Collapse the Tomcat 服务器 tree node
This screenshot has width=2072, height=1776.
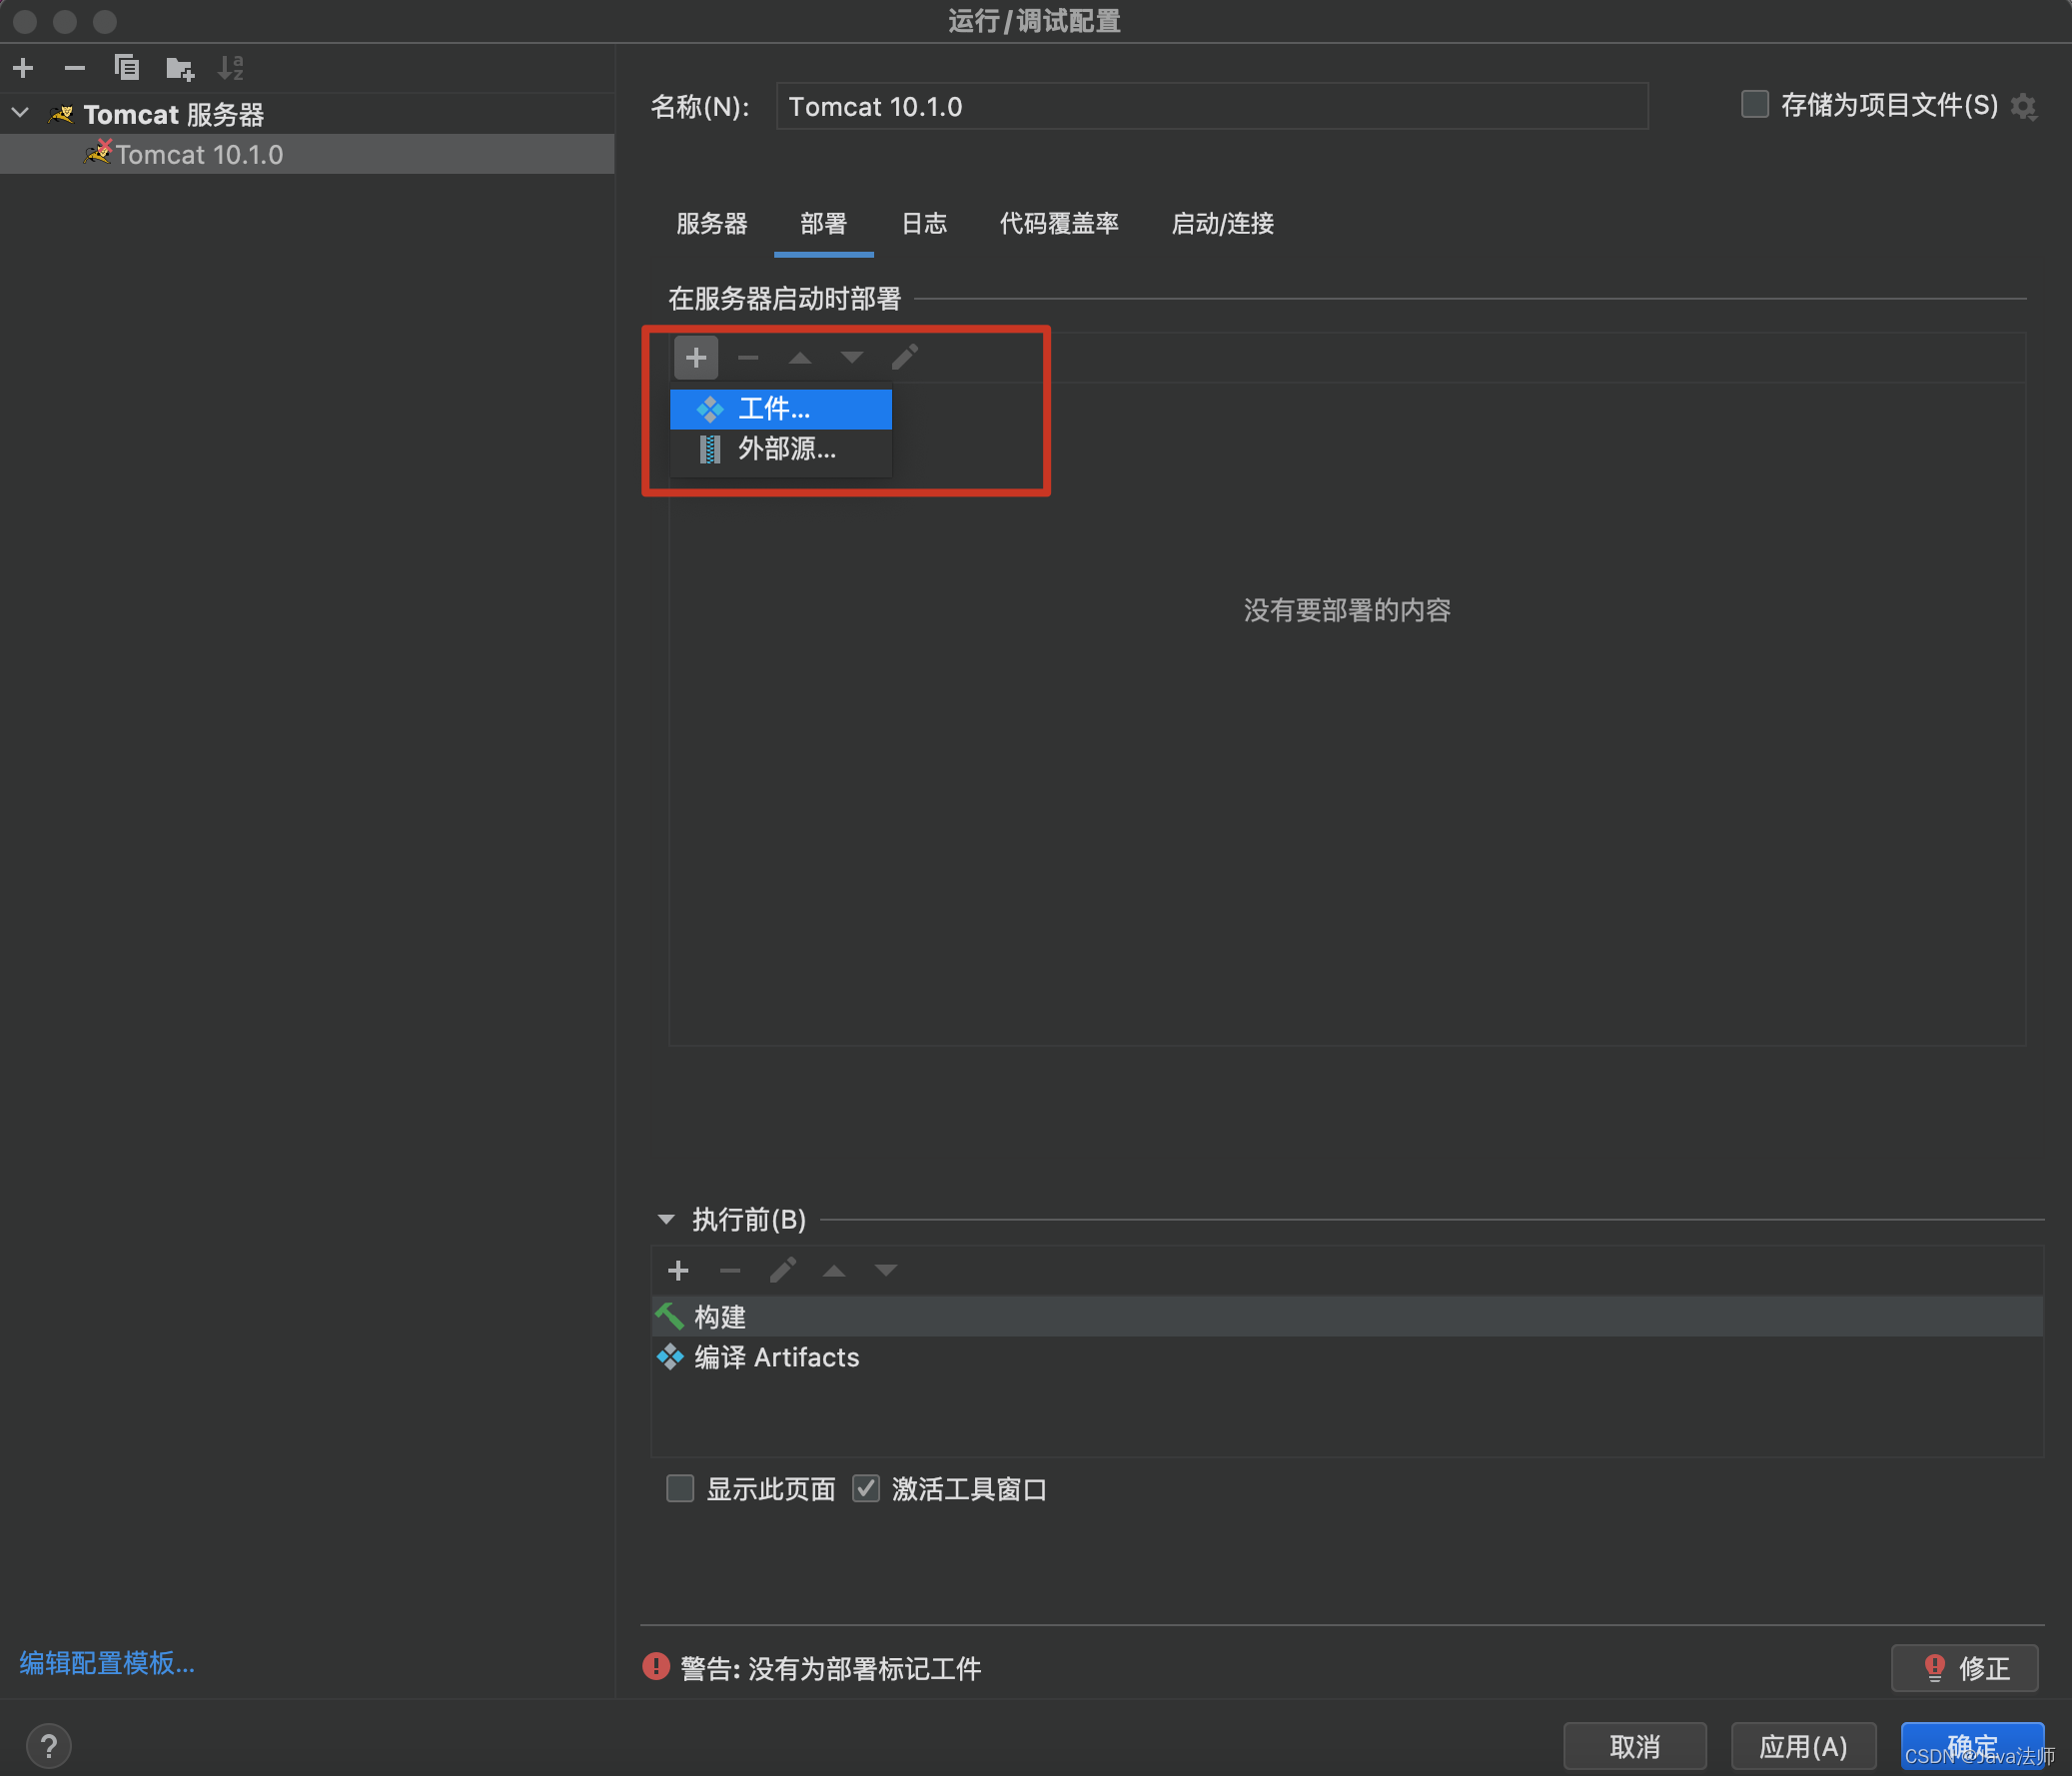pos(20,113)
